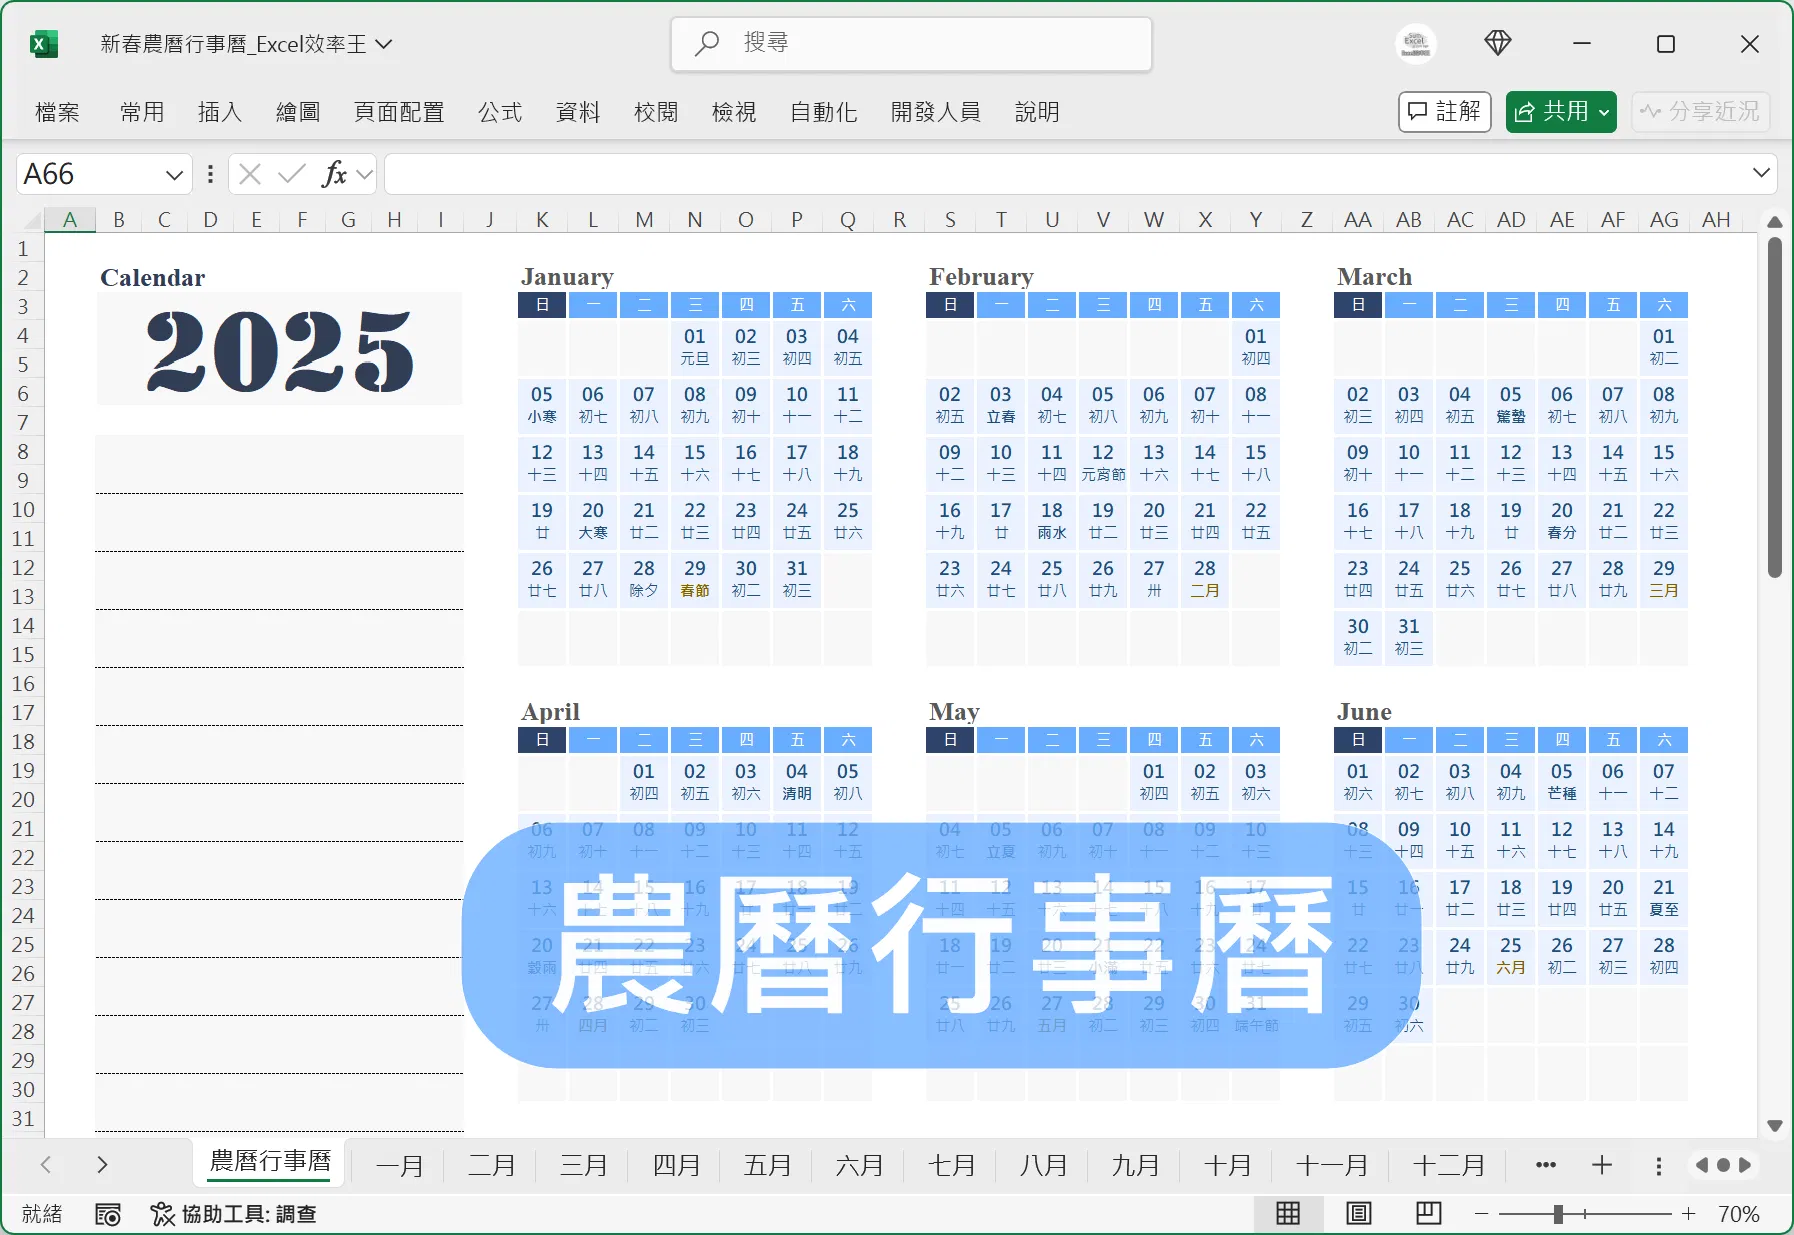
Task: Open the sheet tab options vertical dots
Action: click(1658, 1166)
